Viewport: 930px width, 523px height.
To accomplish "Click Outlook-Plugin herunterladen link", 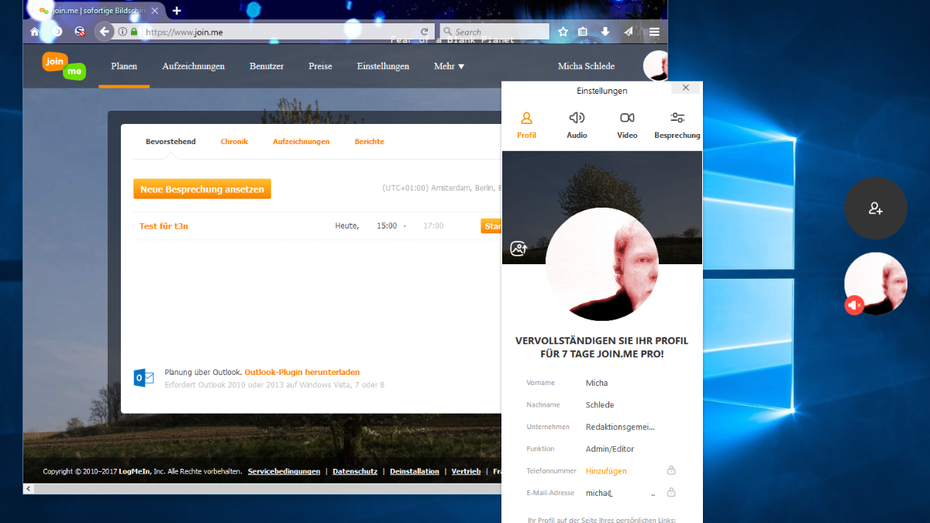I will tap(302, 372).
